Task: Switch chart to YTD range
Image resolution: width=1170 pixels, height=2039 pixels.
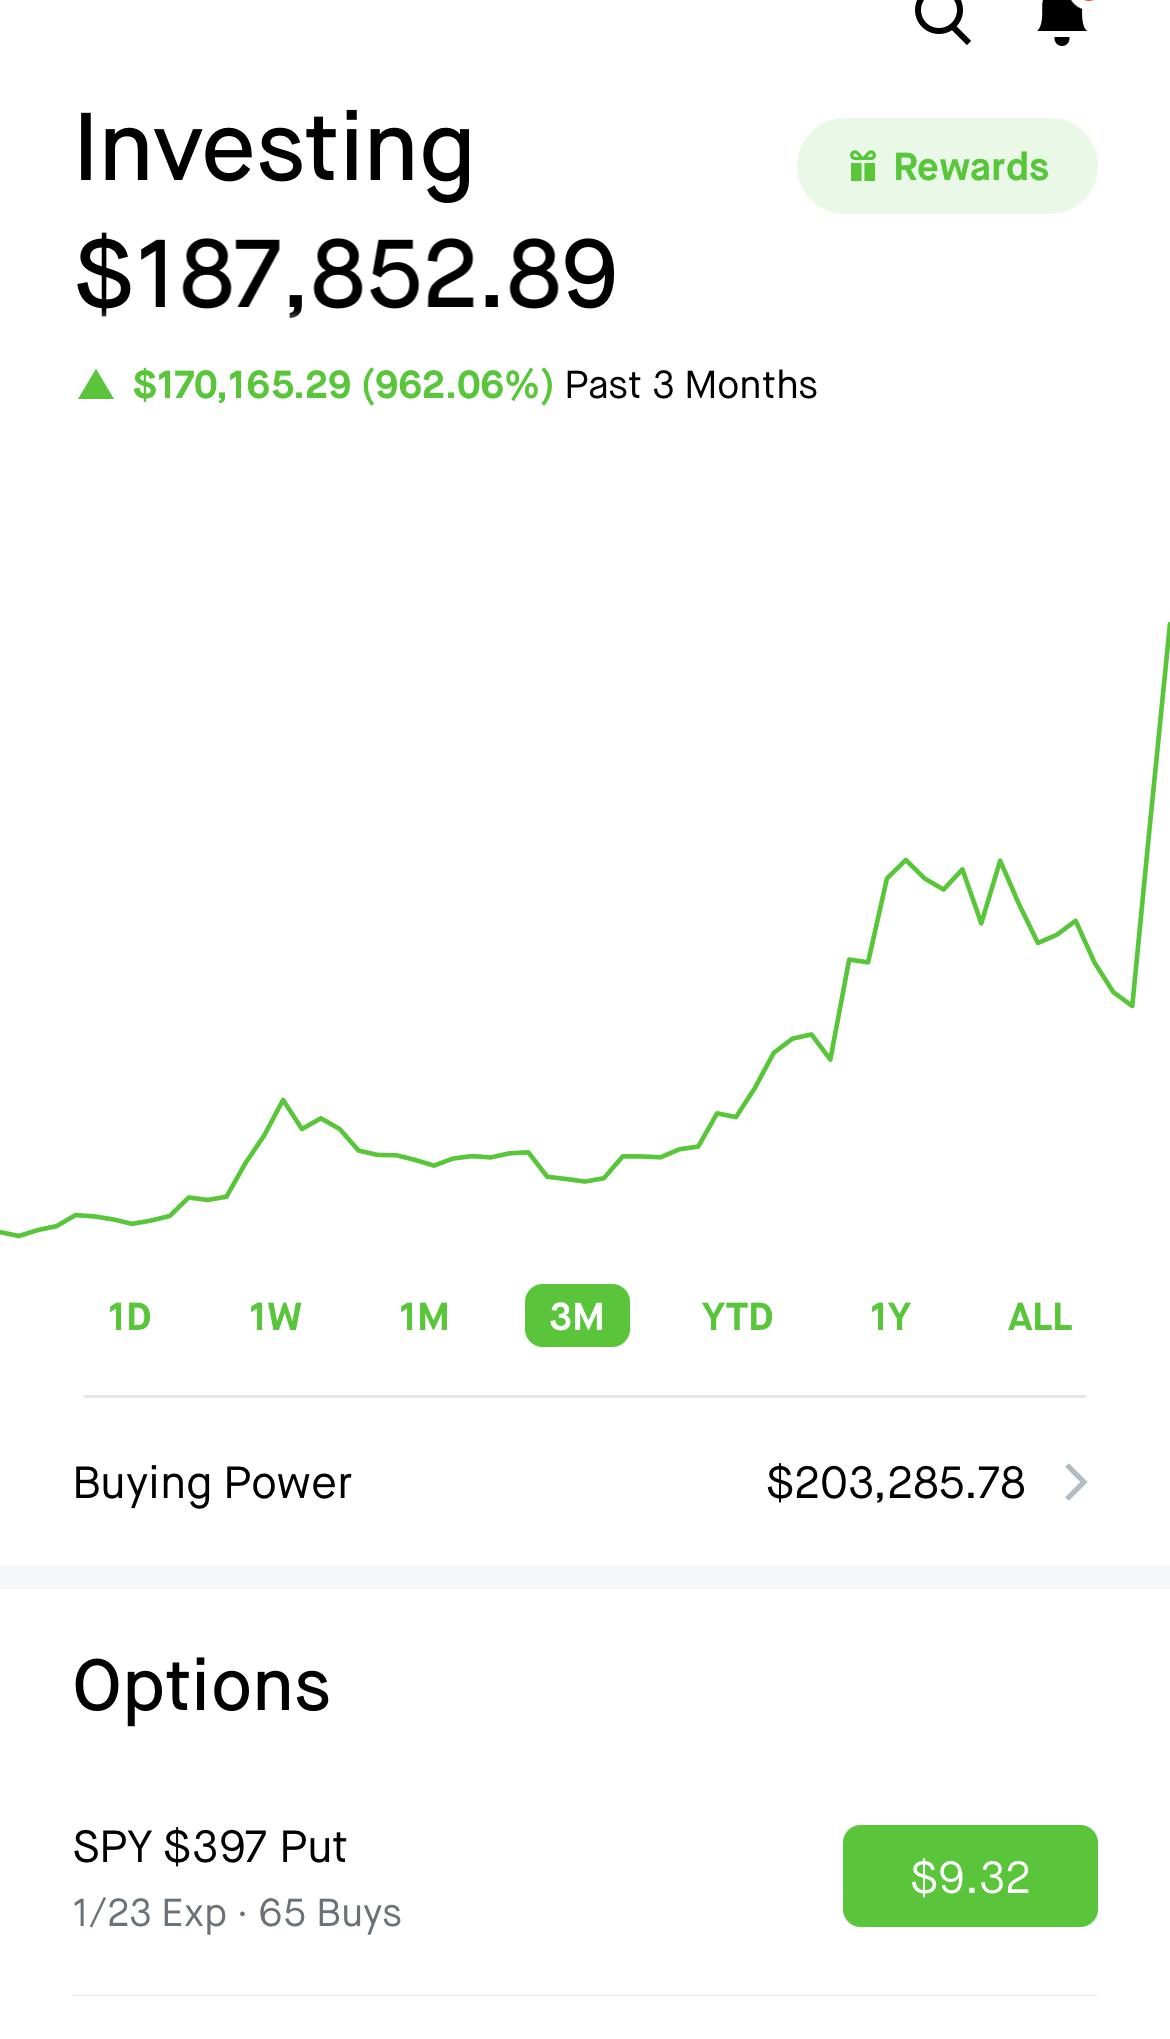Action: (737, 1316)
